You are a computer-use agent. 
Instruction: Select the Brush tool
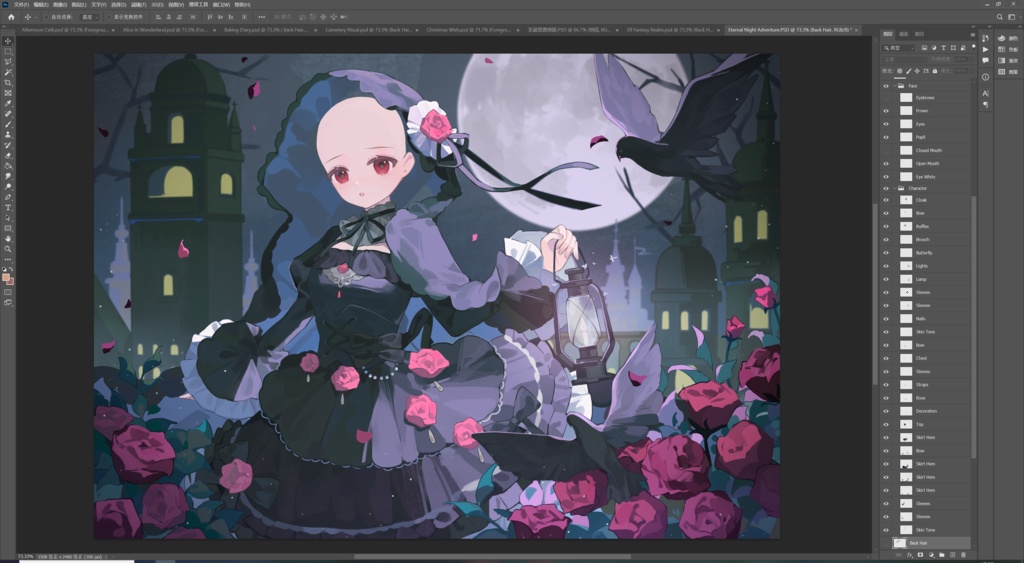click(8, 124)
